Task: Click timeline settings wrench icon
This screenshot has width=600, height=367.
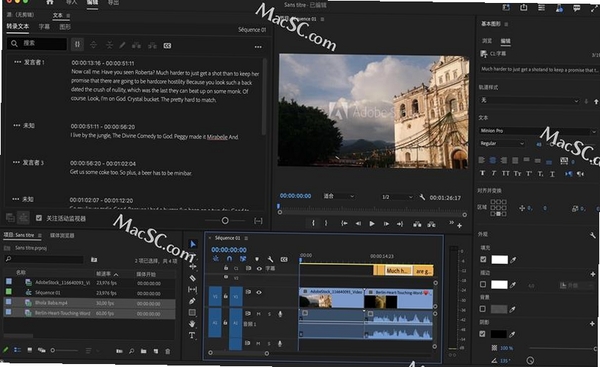Action: [x=270, y=259]
